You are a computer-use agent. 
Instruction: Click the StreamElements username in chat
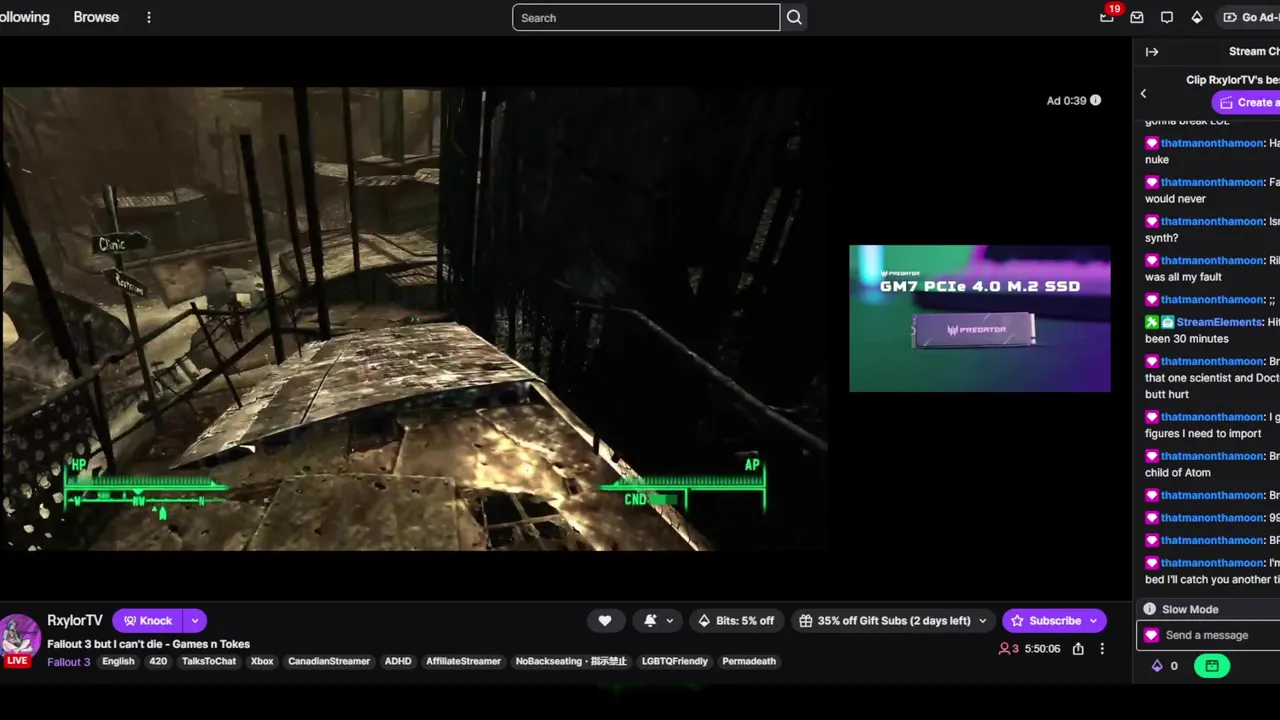[1219, 322]
